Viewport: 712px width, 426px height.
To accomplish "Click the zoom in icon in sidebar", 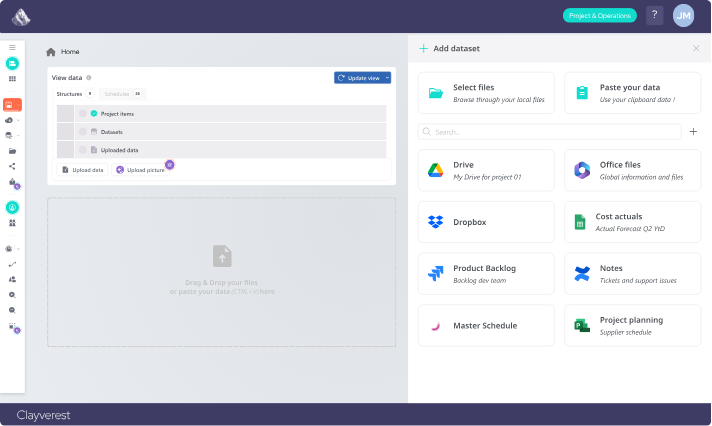I will point(12,295).
